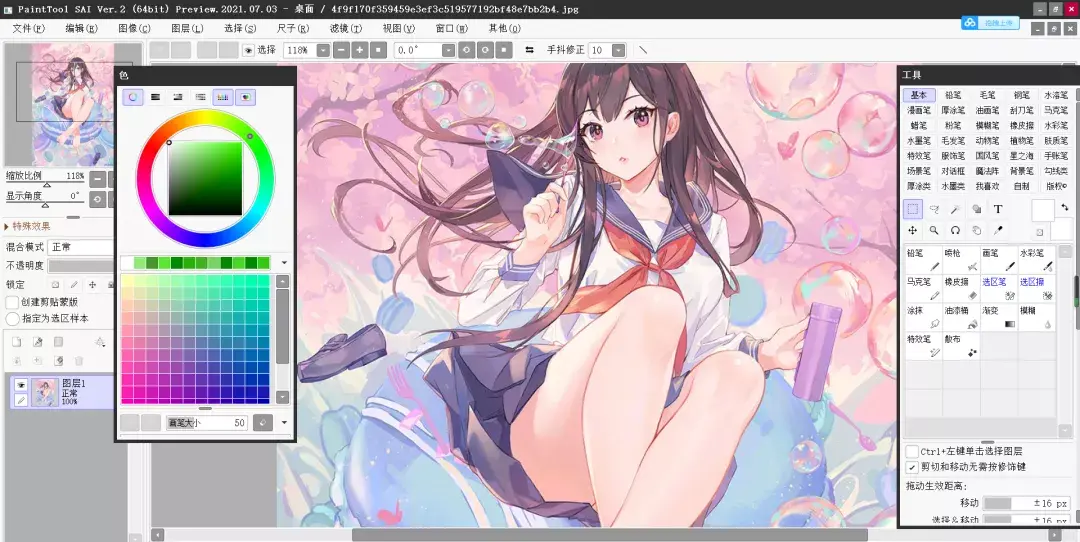This screenshot has width=1080, height=542.
Task: Open dropdown arrow beside green color history
Action: tap(284, 262)
